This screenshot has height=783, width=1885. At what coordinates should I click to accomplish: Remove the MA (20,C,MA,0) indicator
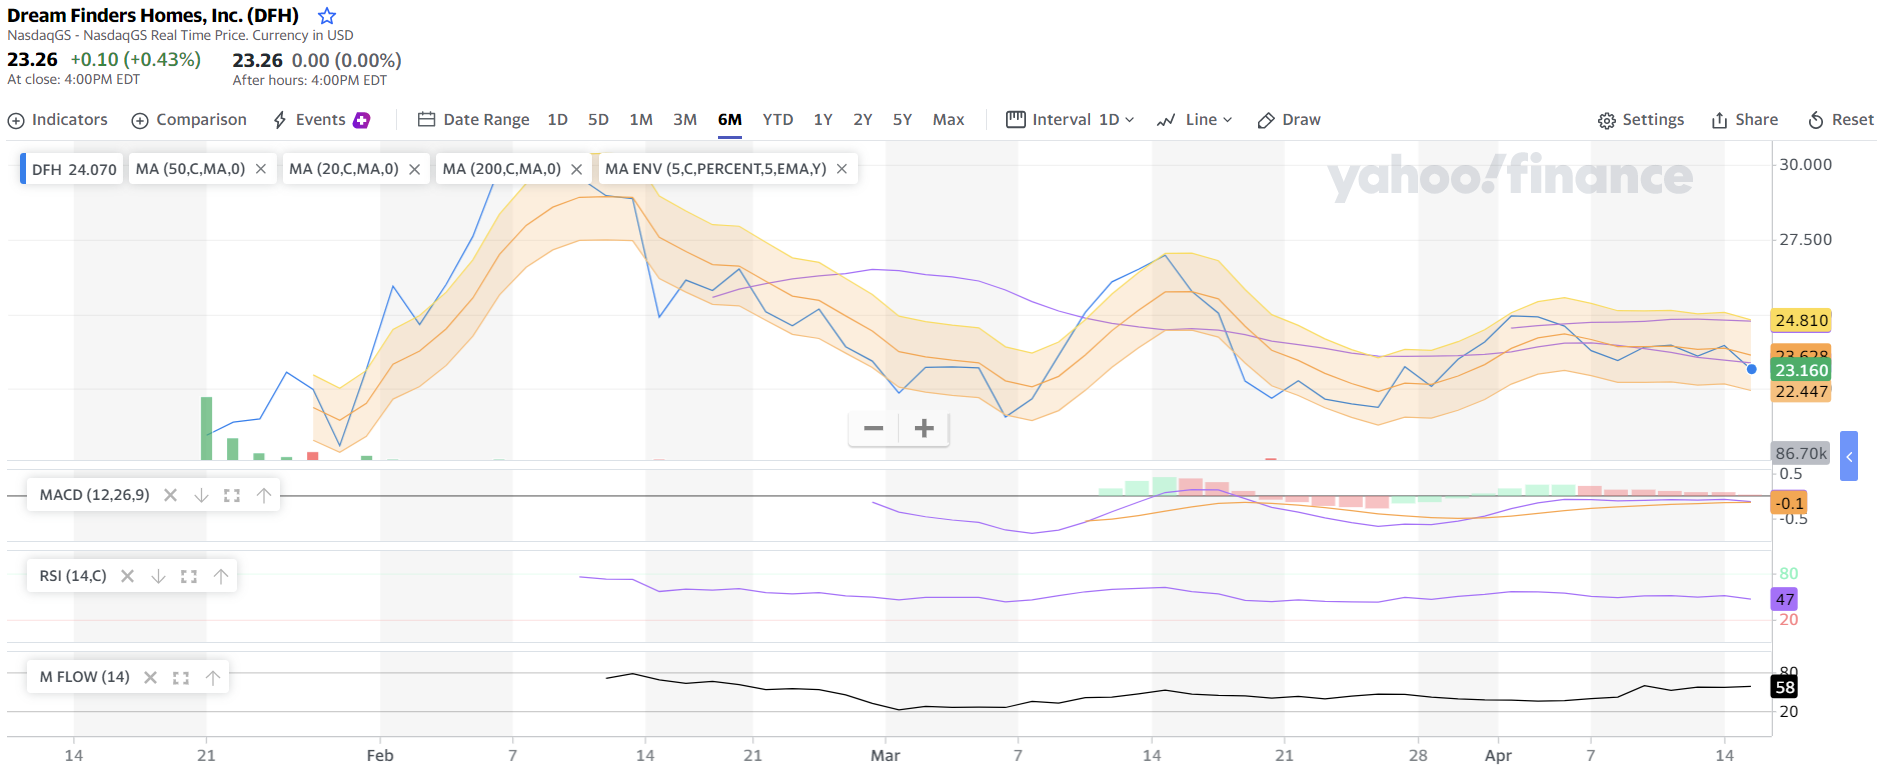[414, 169]
